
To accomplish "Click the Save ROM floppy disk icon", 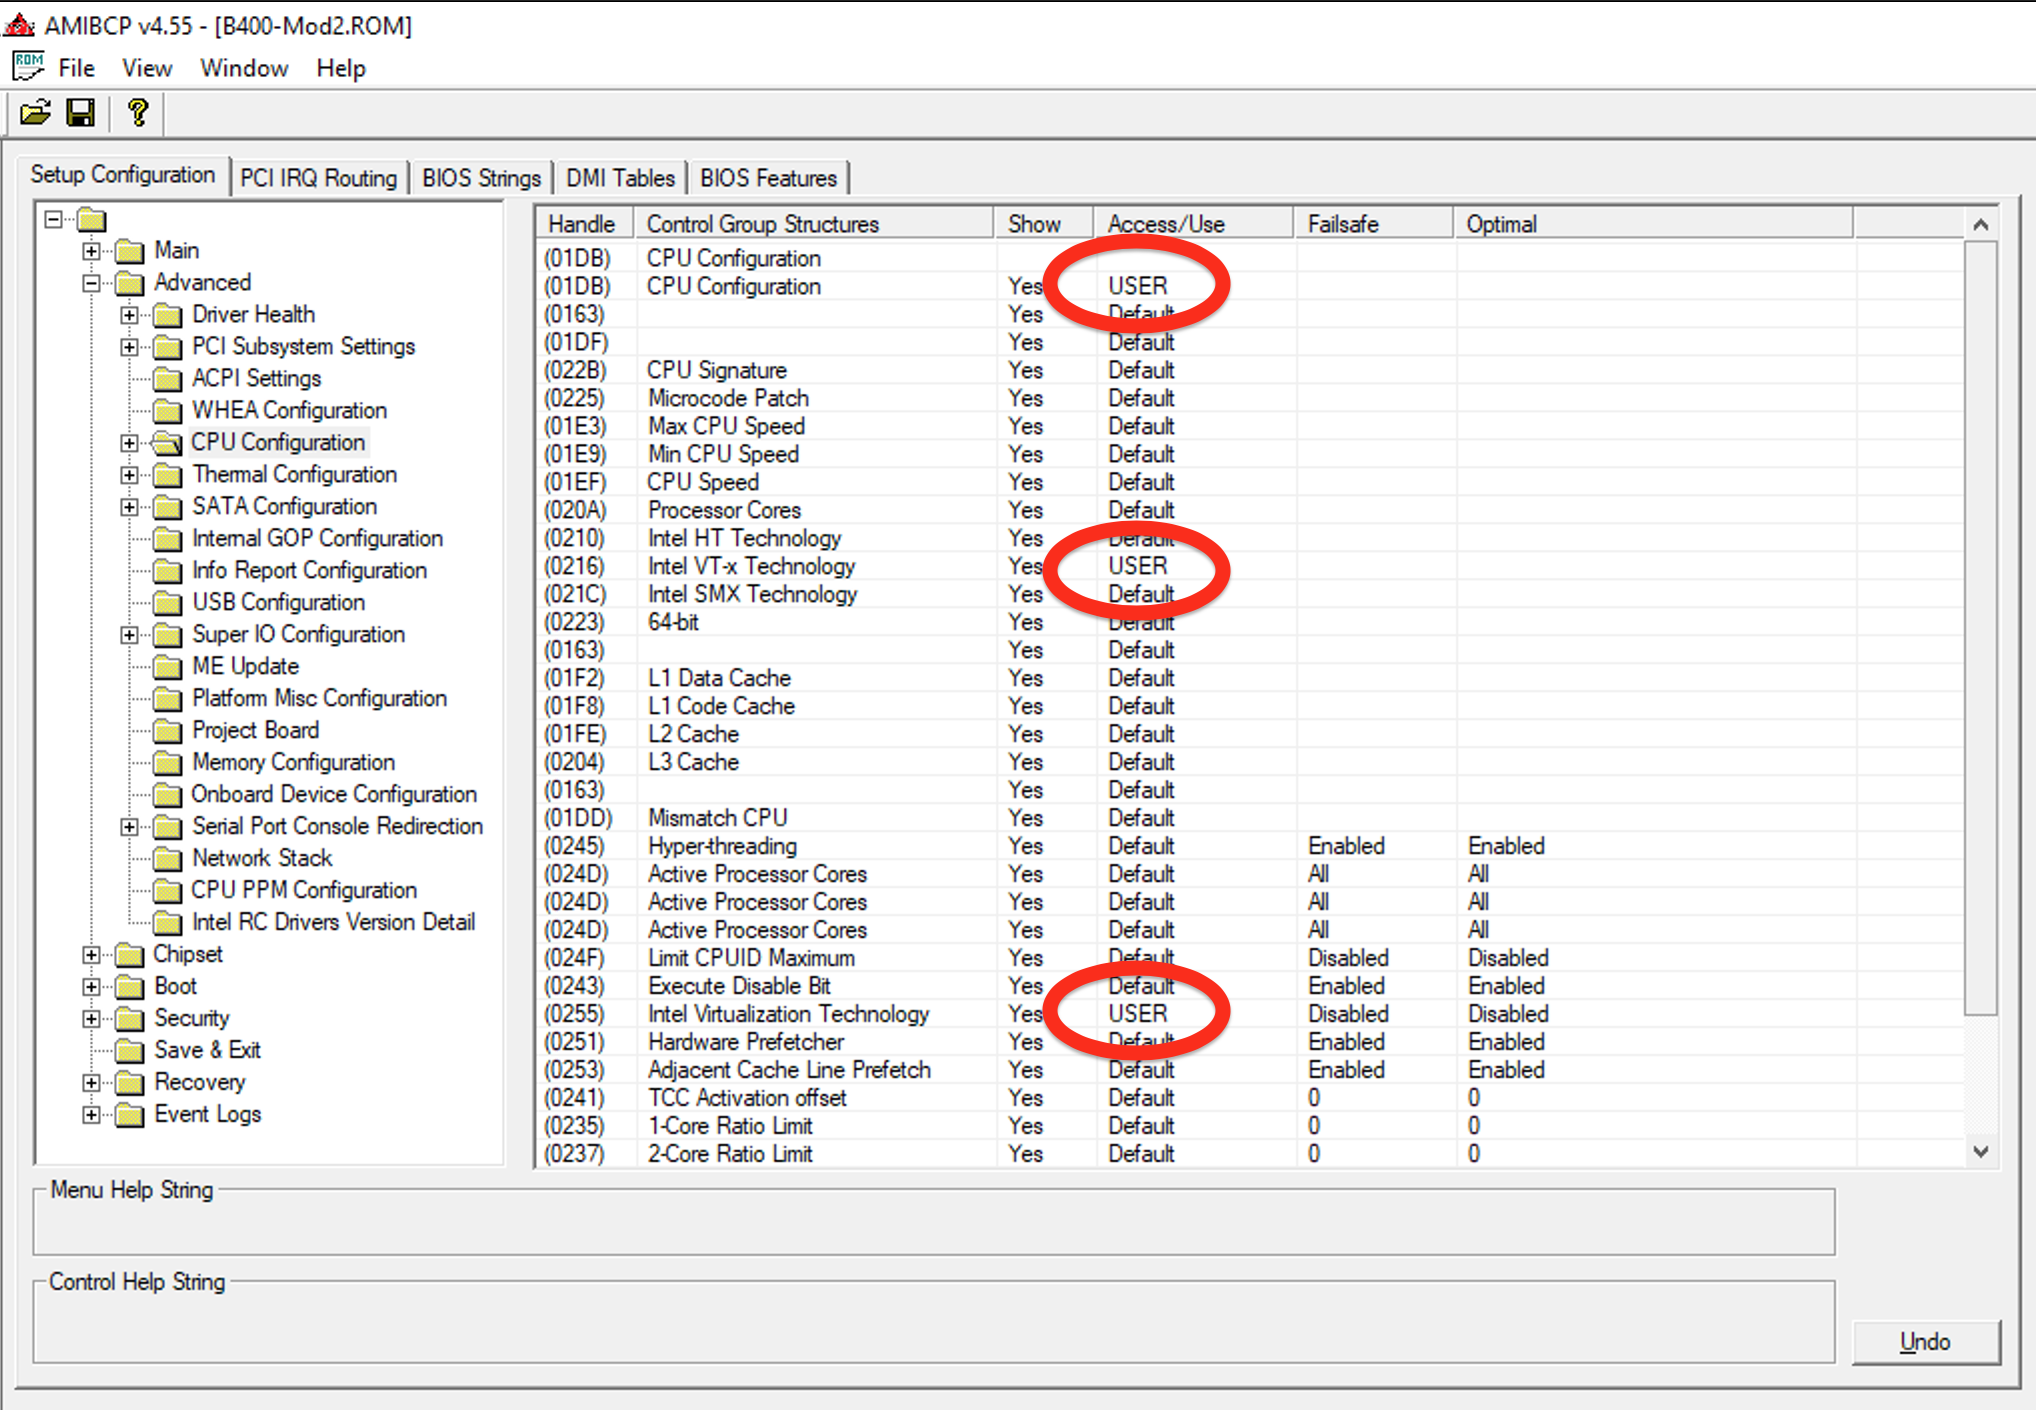I will point(80,113).
